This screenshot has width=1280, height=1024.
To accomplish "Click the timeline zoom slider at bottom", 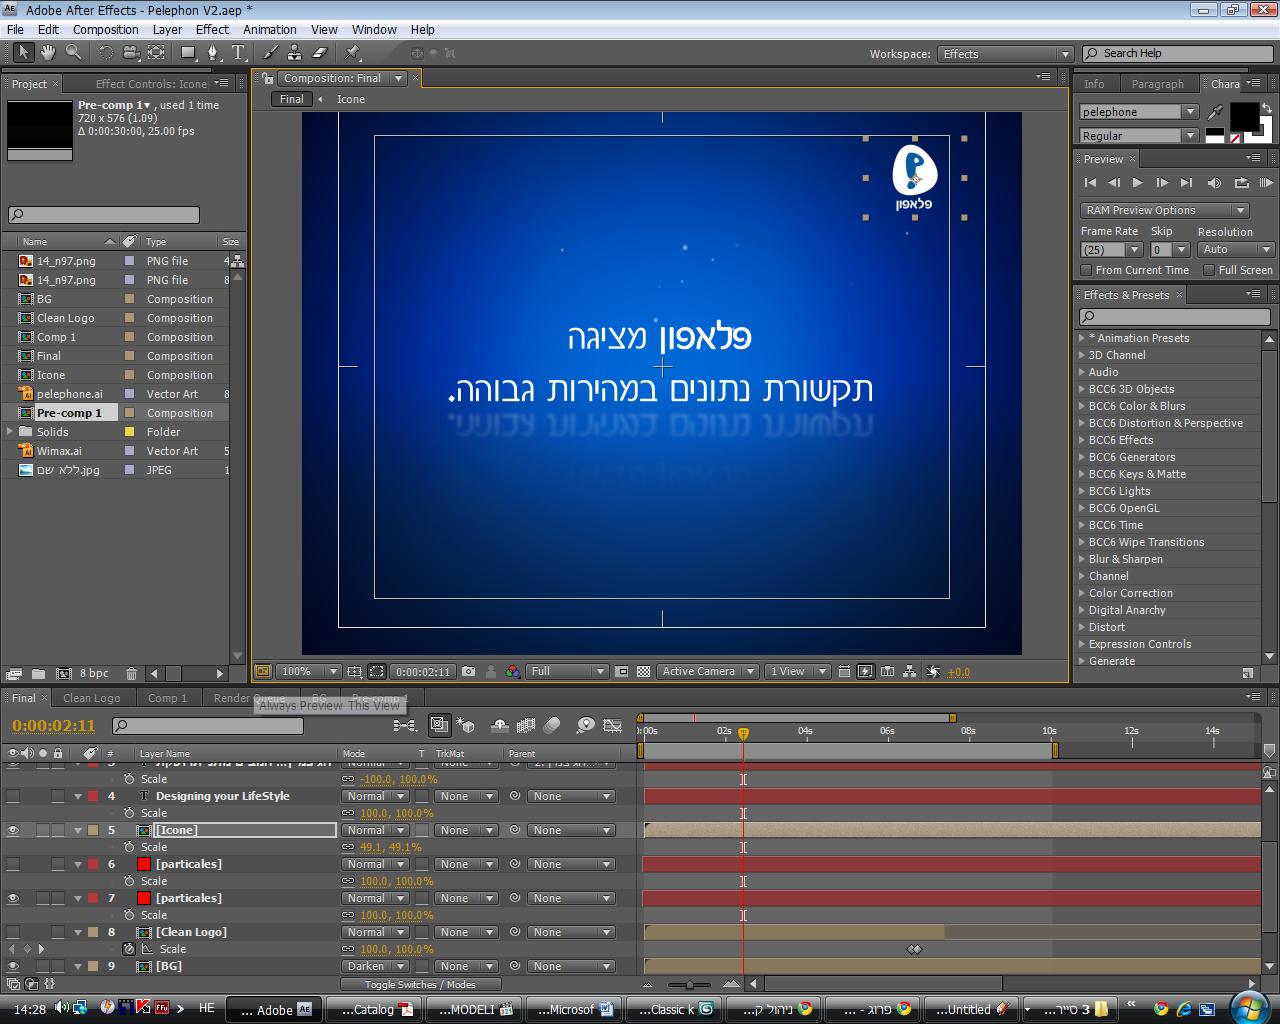I will [x=690, y=985].
